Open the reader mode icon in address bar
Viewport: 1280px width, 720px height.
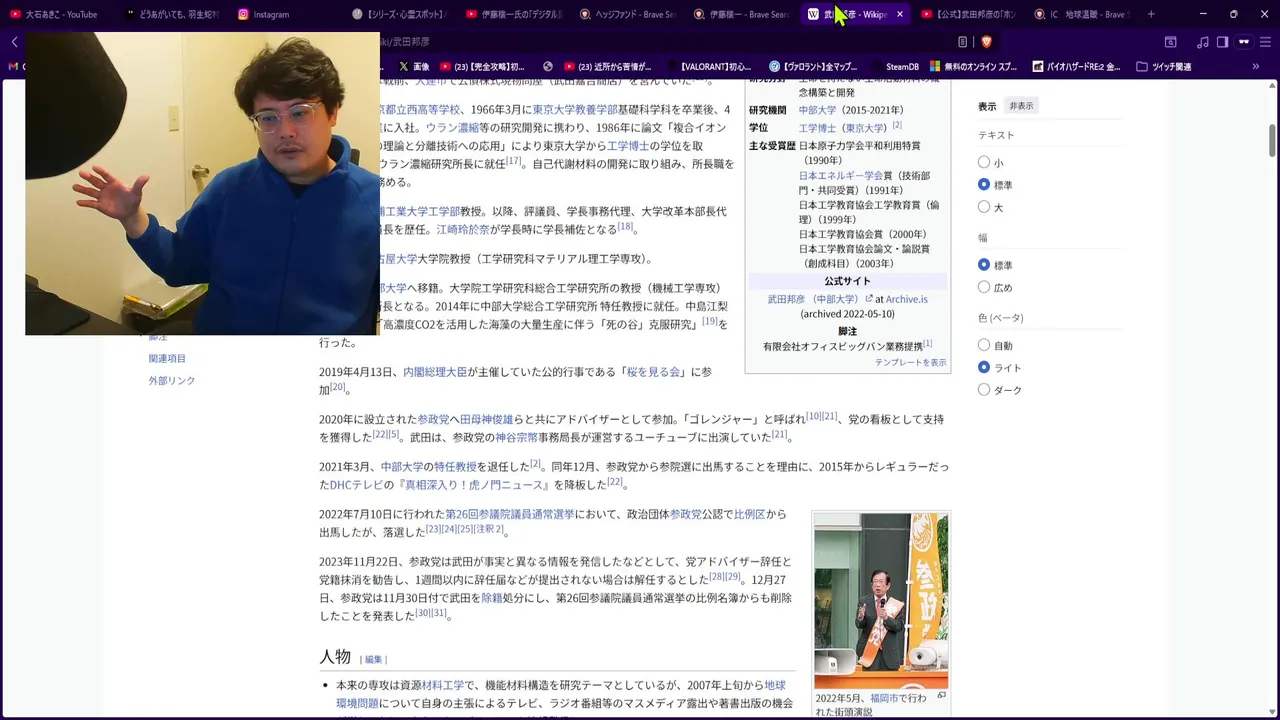(x=962, y=42)
